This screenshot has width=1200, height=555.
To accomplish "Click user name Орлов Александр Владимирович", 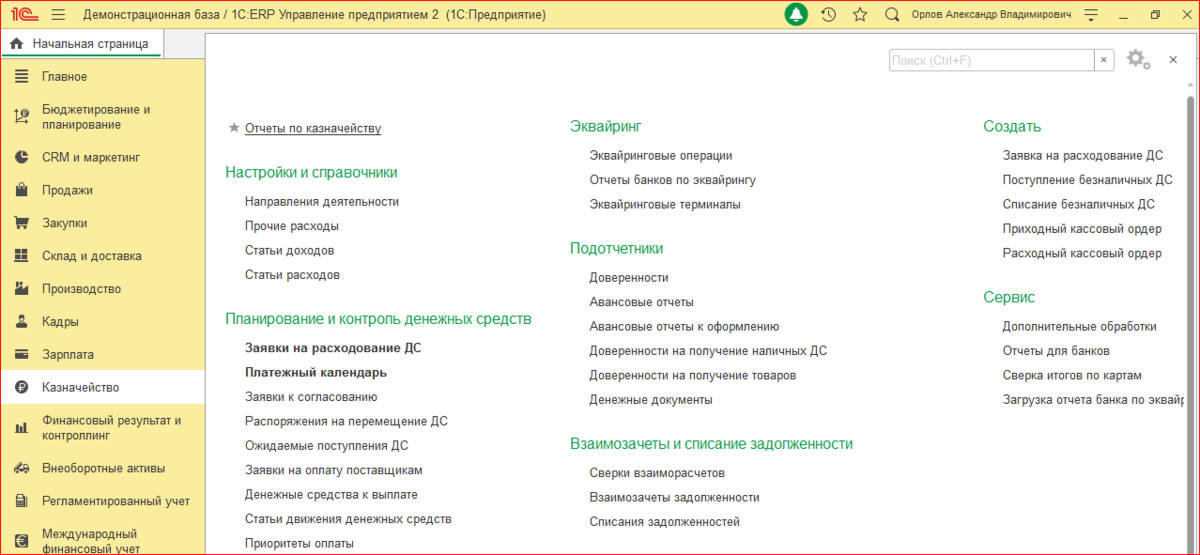I will click(x=992, y=15).
